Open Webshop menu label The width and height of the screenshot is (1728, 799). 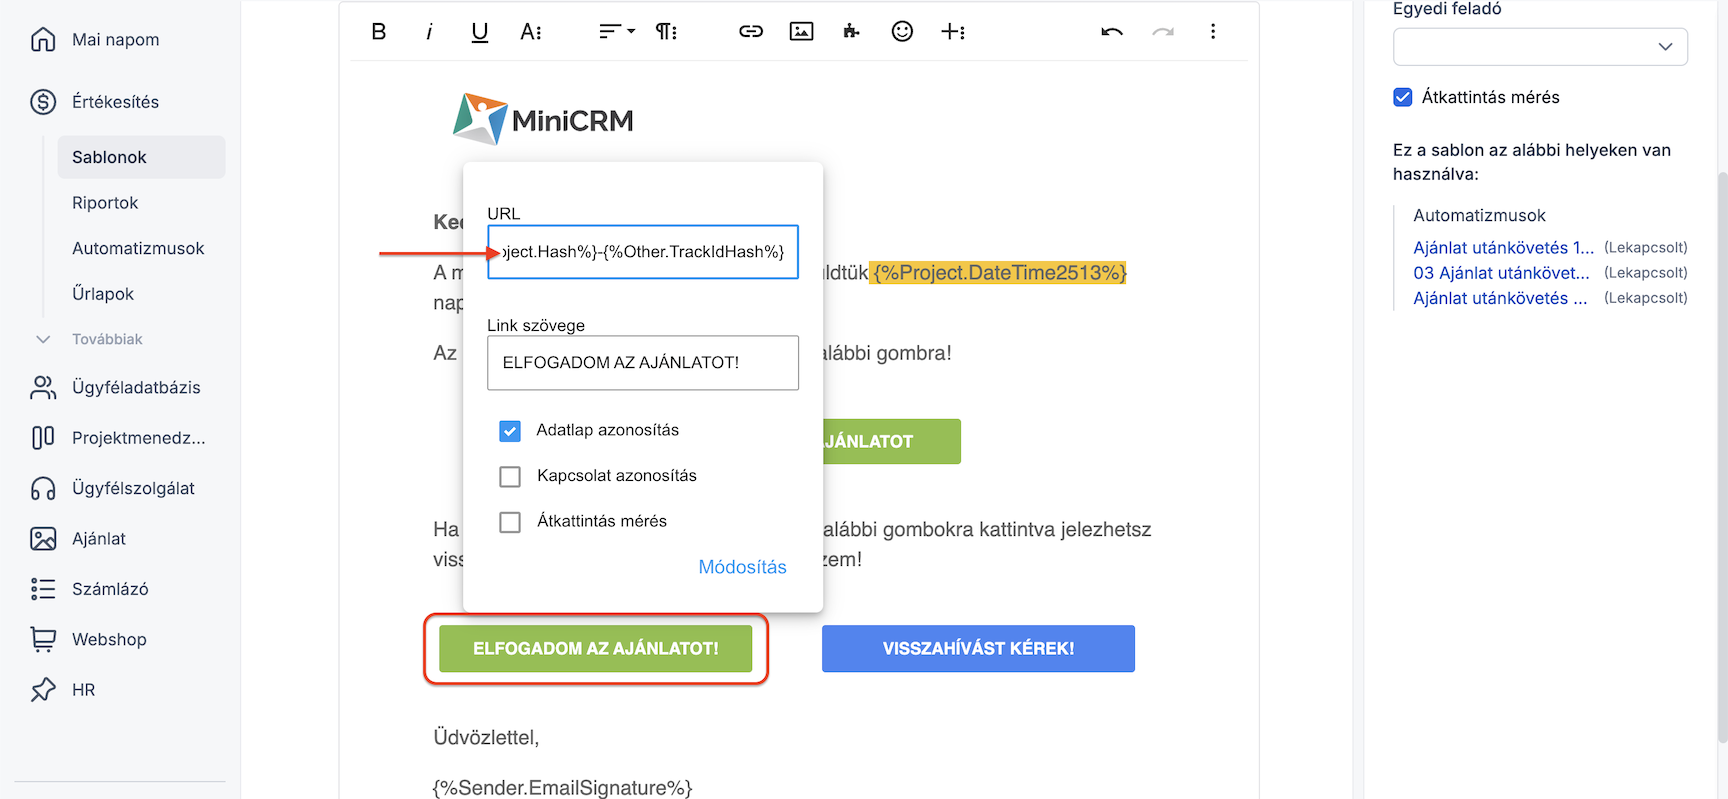coord(109,640)
